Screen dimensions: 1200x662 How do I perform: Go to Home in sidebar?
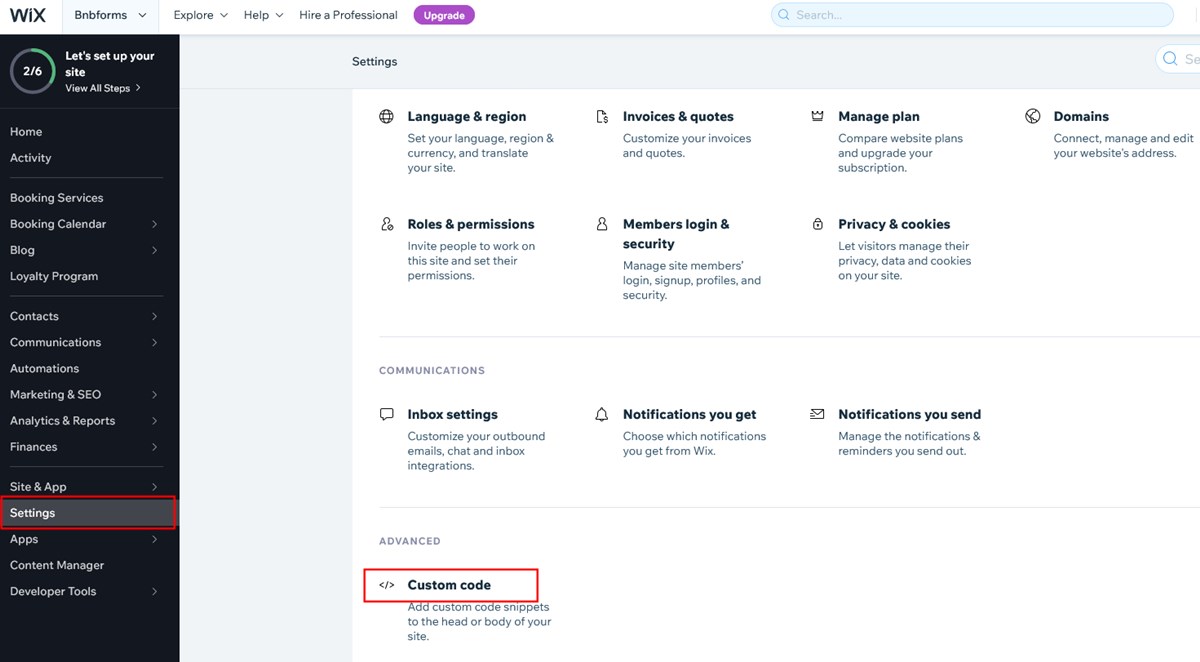(26, 132)
